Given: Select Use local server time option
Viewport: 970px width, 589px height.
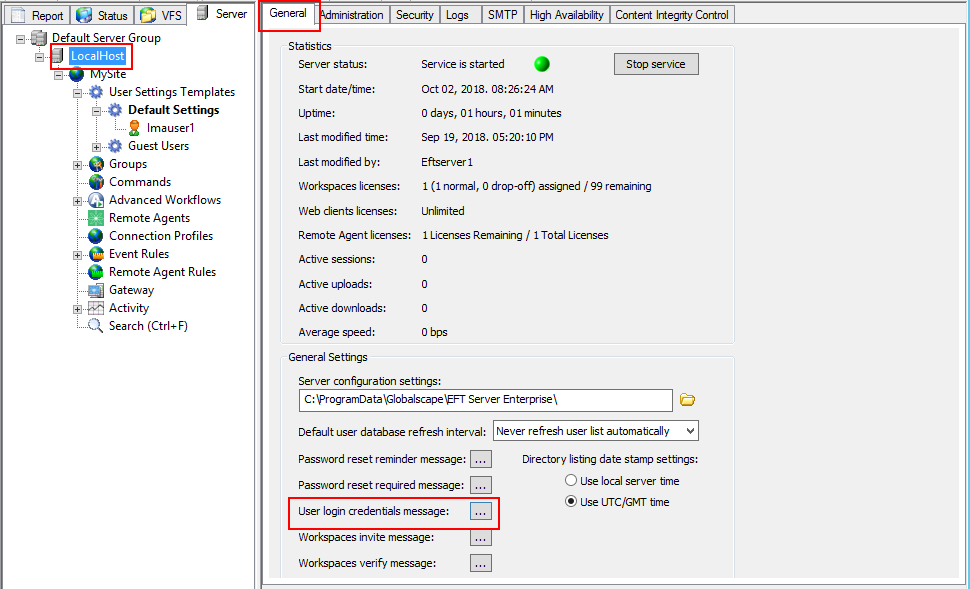Looking at the screenshot, I should coord(571,481).
